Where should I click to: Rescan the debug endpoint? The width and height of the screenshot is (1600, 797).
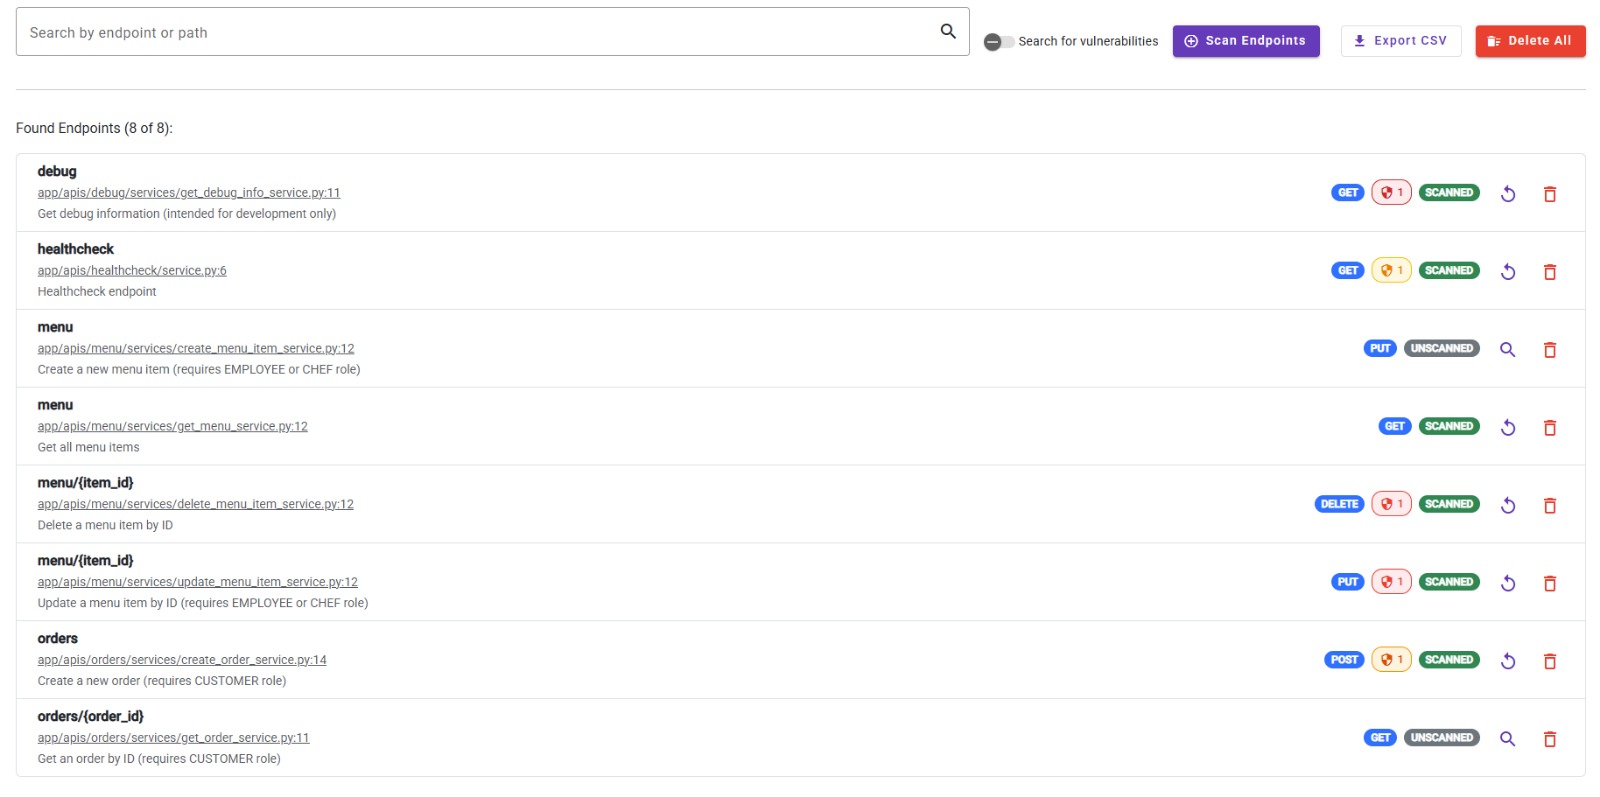click(1508, 194)
